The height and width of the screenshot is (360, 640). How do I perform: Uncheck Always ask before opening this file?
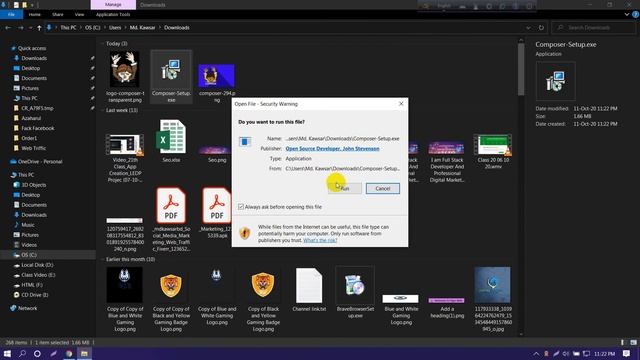click(241, 207)
